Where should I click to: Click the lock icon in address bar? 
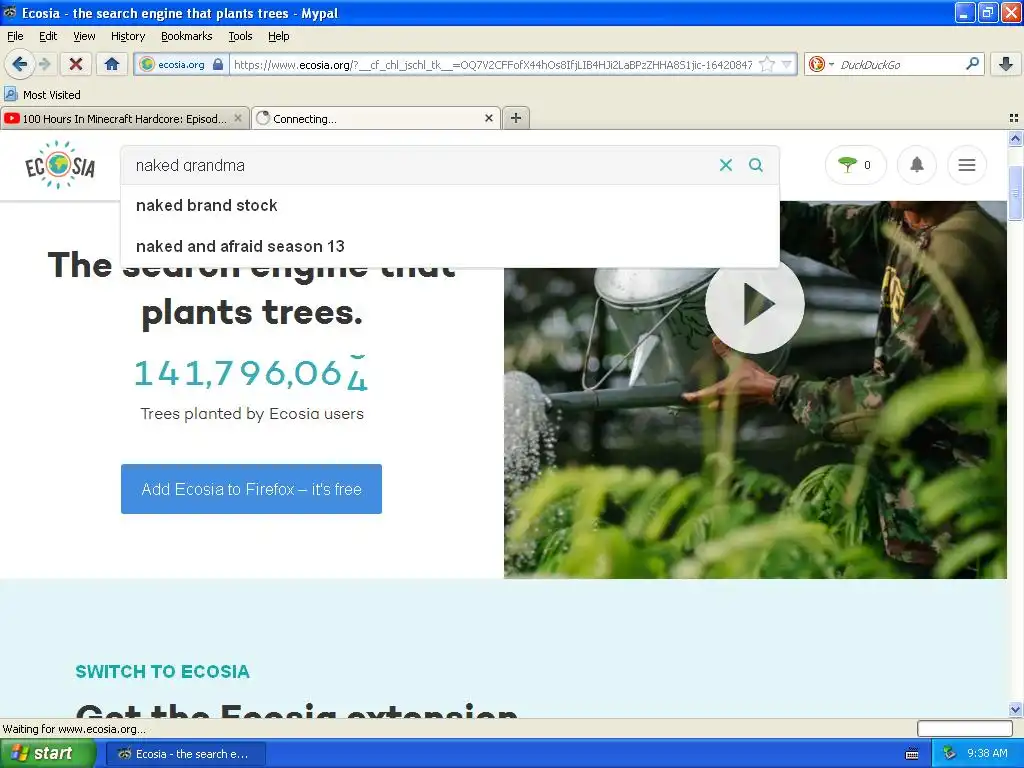pyautogui.click(x=218, y=64)
